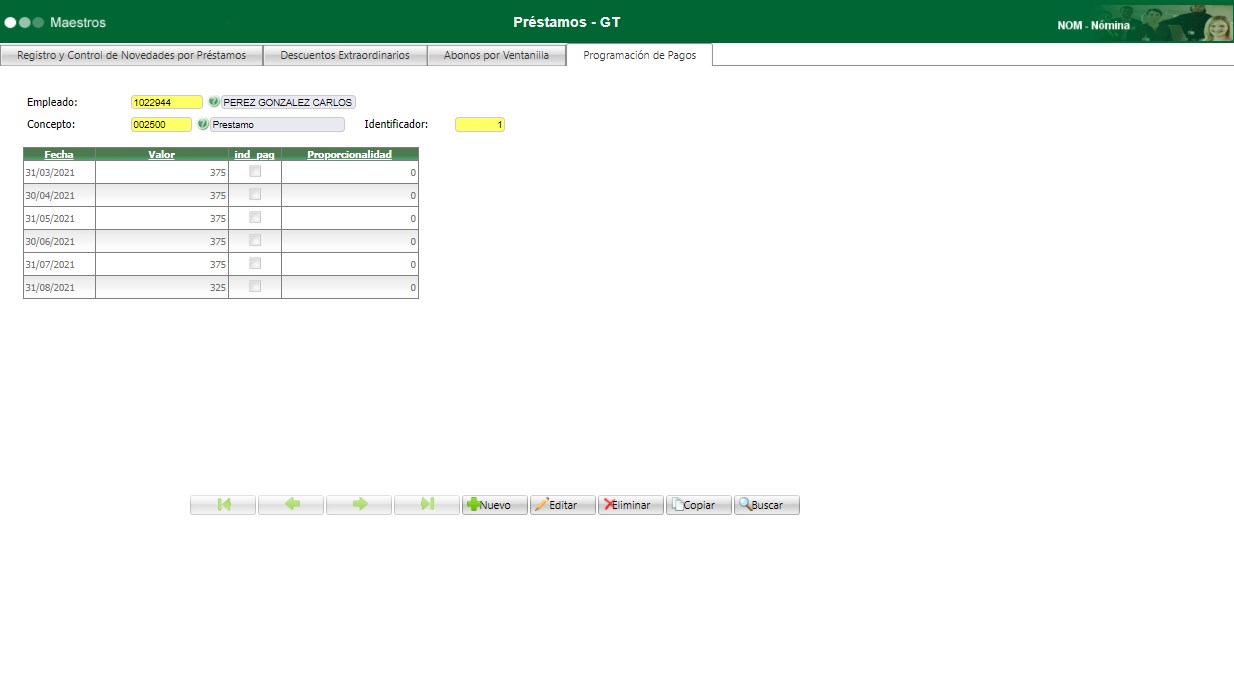Toggle ind_pag checkbox for 31/03/2021
1234x698 pixels.
pyautogui.click(x=255, y=171)
